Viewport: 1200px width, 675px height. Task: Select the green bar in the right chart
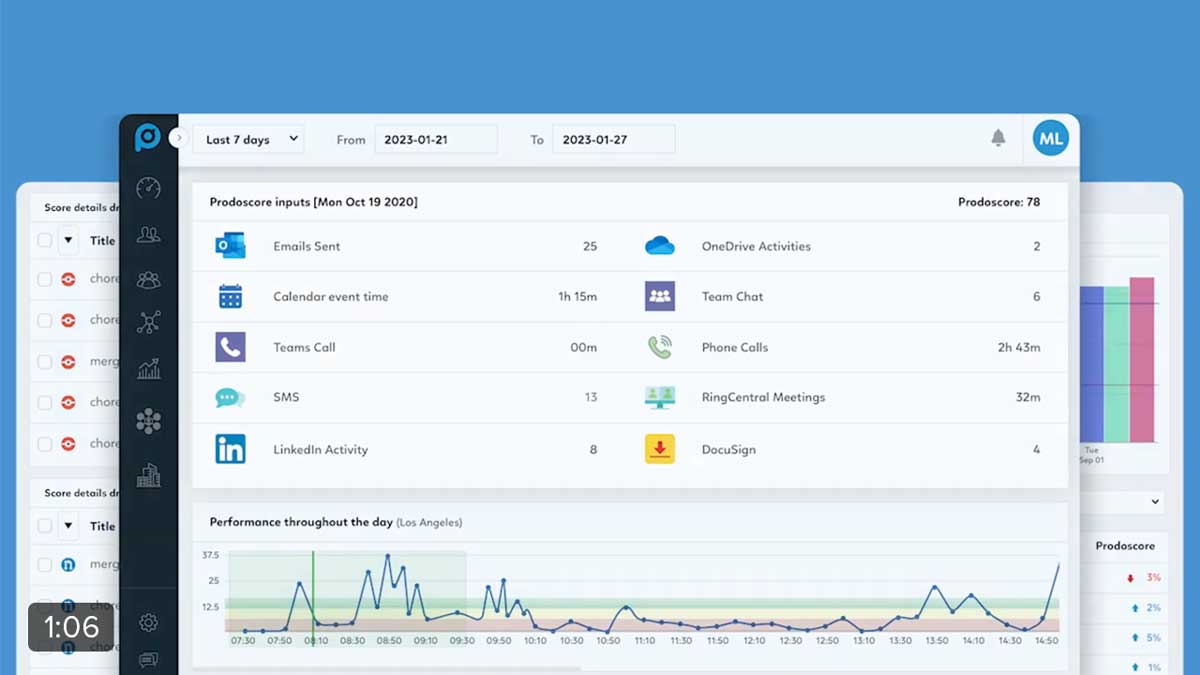pos(1116,364)
